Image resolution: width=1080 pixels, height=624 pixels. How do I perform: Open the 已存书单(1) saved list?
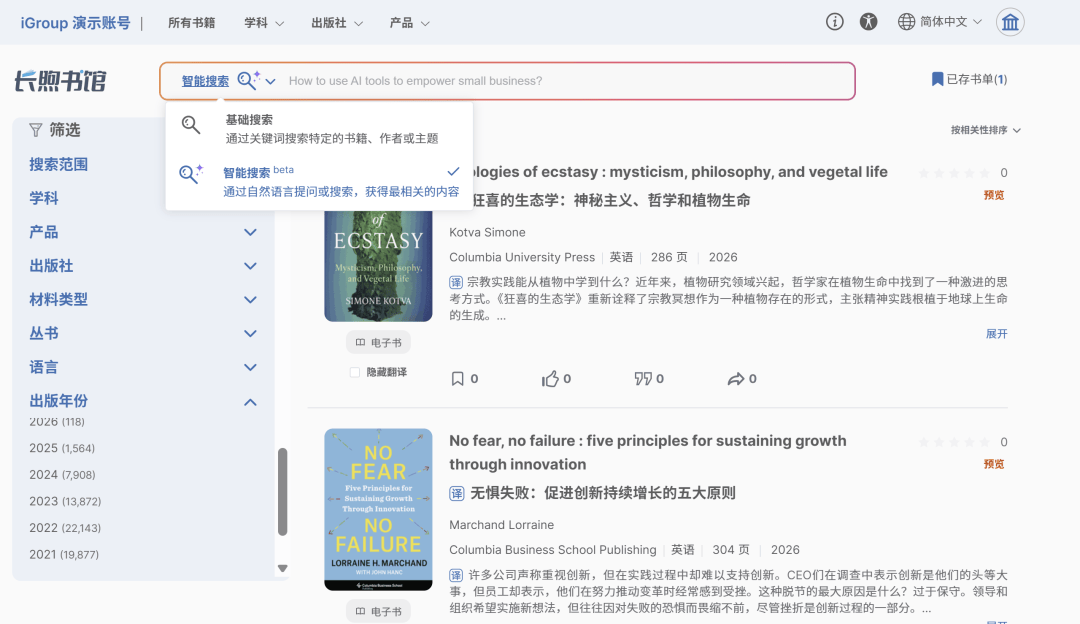click(x=969, y=79)
